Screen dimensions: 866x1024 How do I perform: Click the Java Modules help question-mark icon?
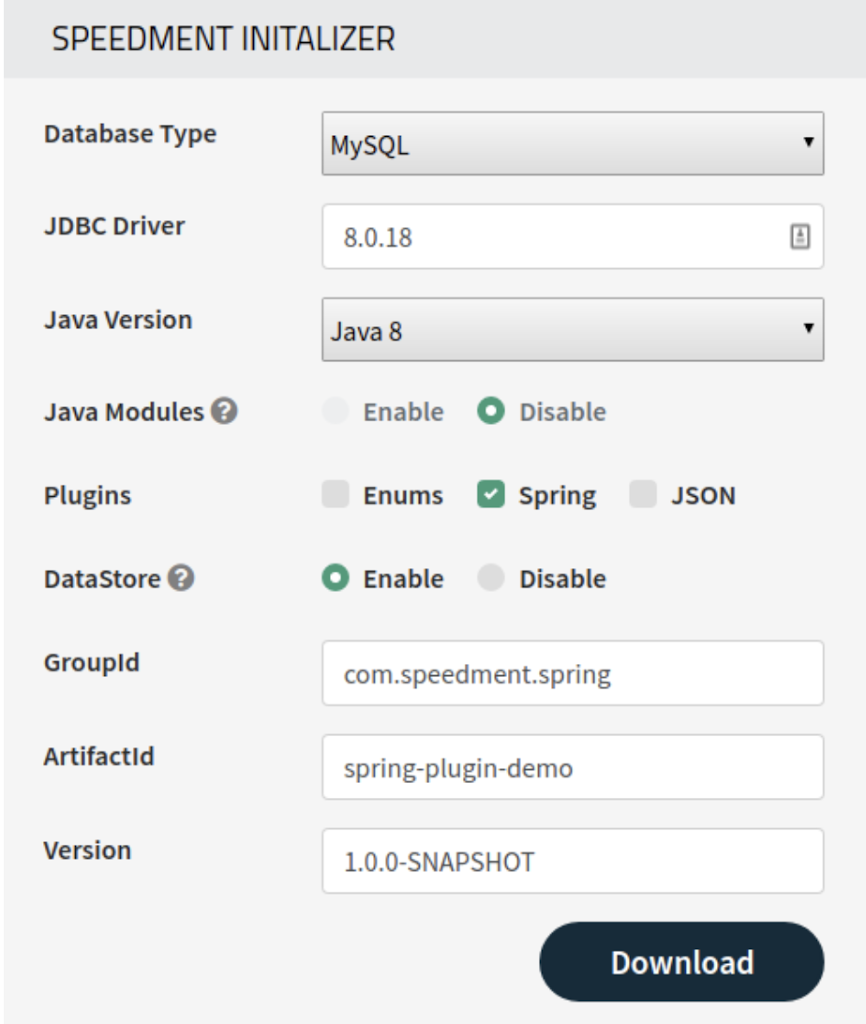(x=225, y=412)
